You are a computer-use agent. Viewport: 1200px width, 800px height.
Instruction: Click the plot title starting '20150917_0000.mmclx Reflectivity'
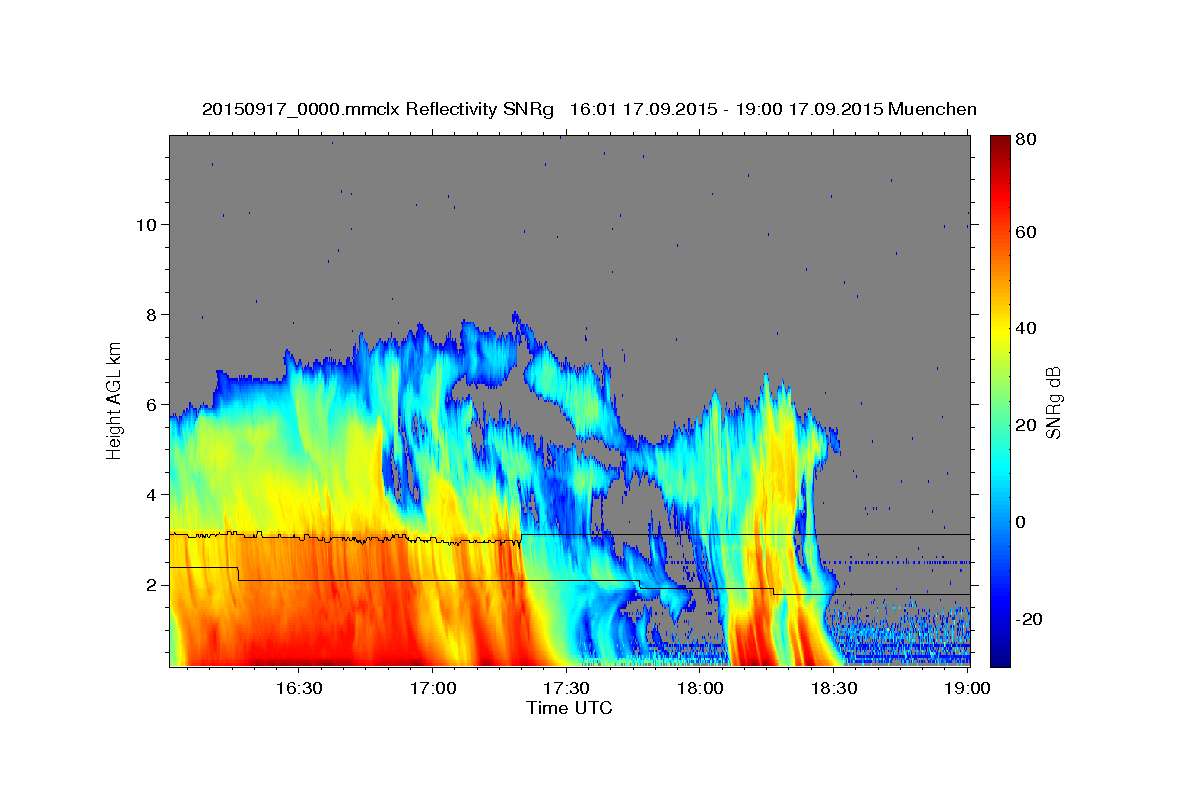click(589, 109)
